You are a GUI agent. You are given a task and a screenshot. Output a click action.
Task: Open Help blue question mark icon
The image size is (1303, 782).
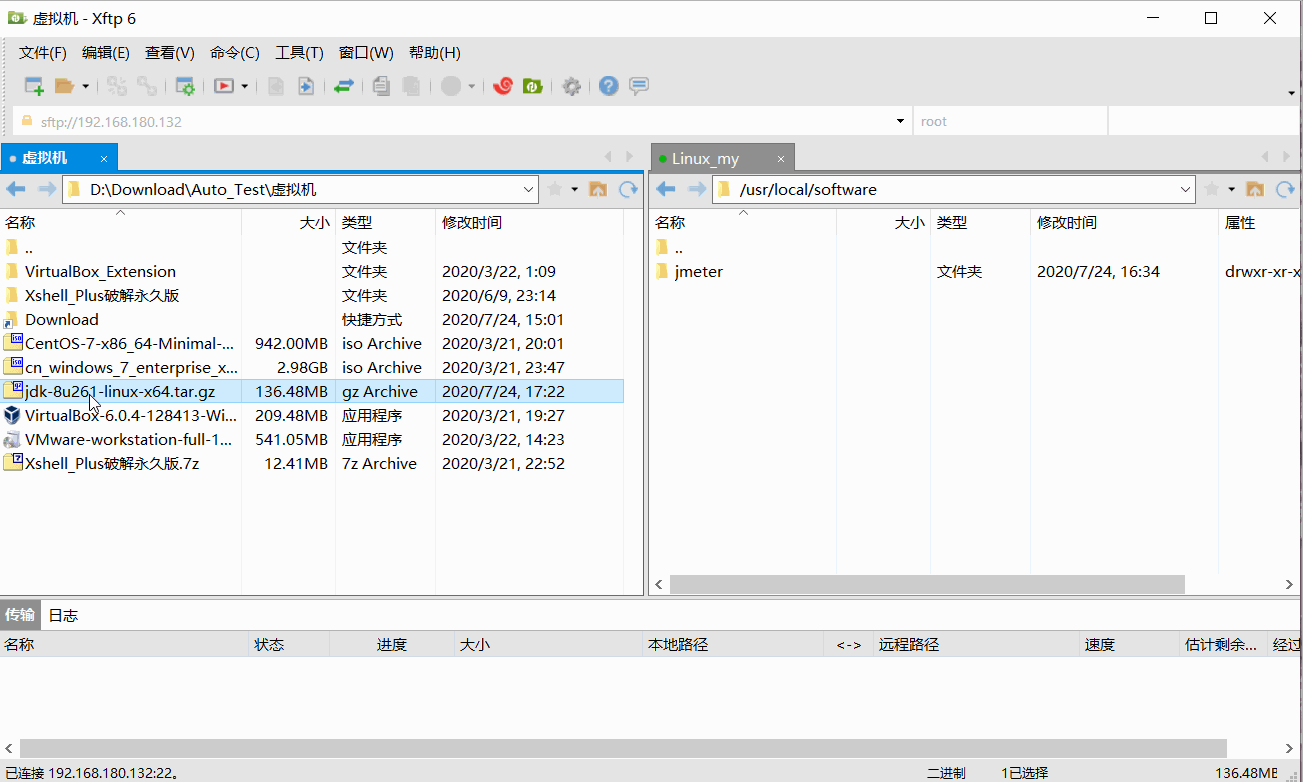point(608,86)
